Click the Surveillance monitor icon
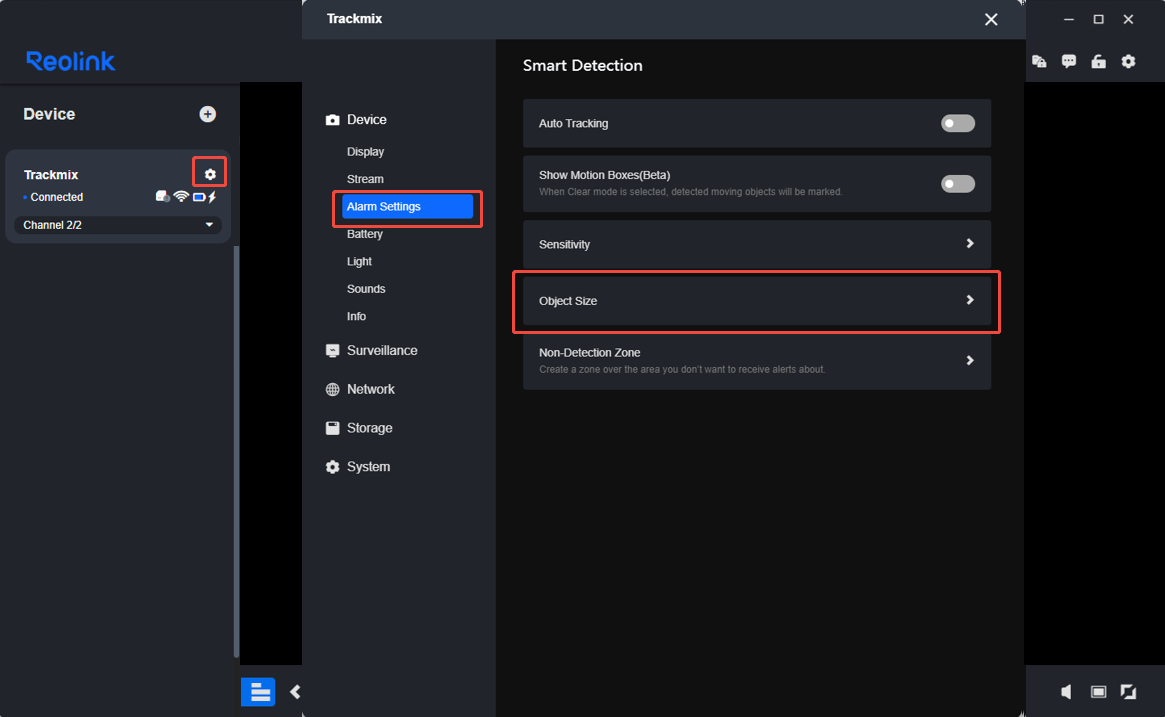Screen dimensions: 1165x717 pos(332,351)
